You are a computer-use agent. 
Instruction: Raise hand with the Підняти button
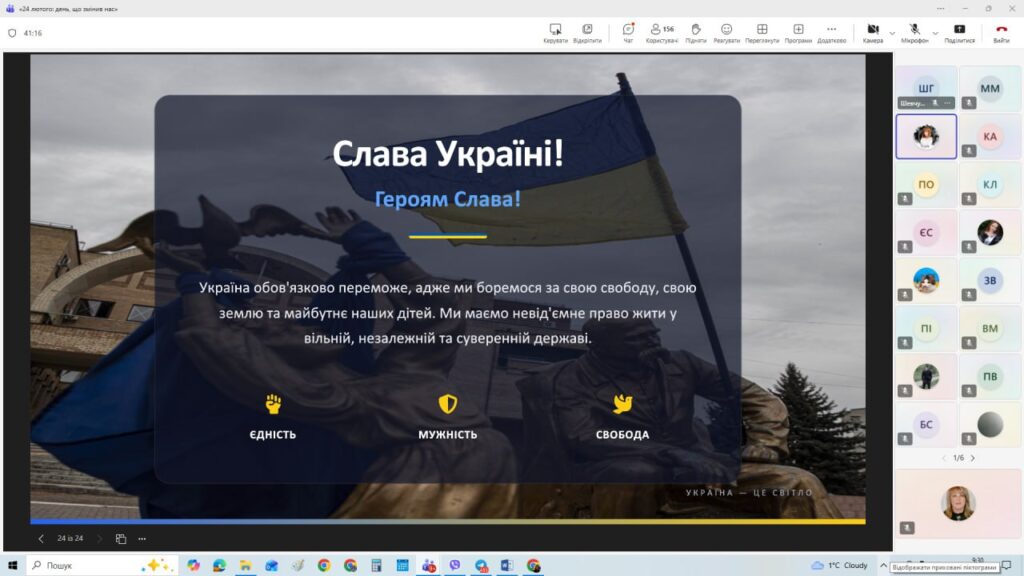696,32
